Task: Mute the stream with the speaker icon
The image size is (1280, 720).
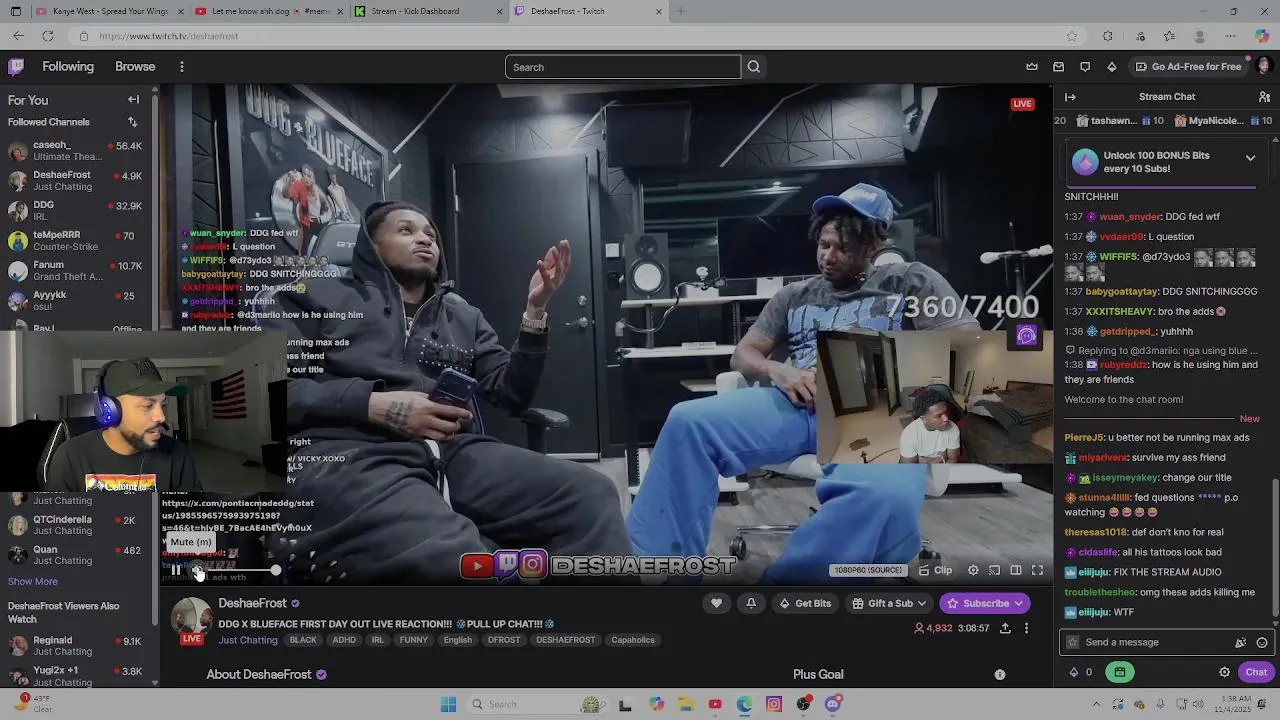Action: [199, 570]
